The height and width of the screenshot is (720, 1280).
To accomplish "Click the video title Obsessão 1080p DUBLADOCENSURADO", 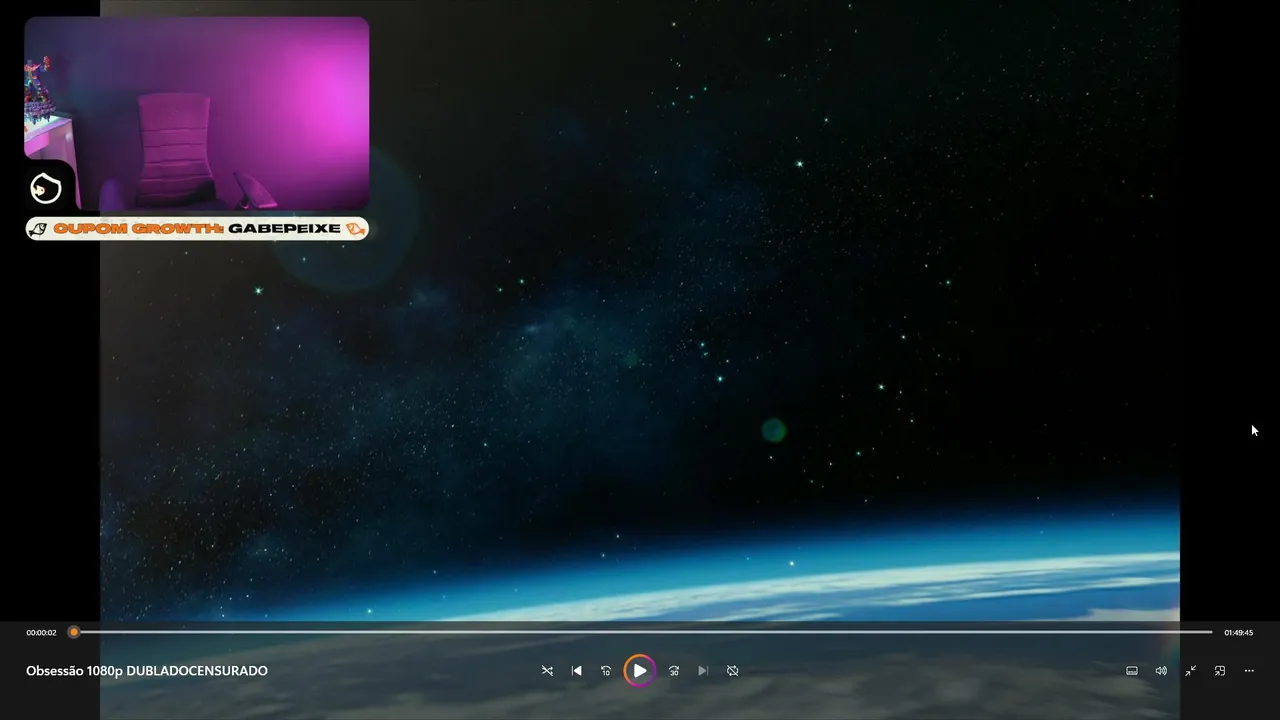I will pos(147,671).
